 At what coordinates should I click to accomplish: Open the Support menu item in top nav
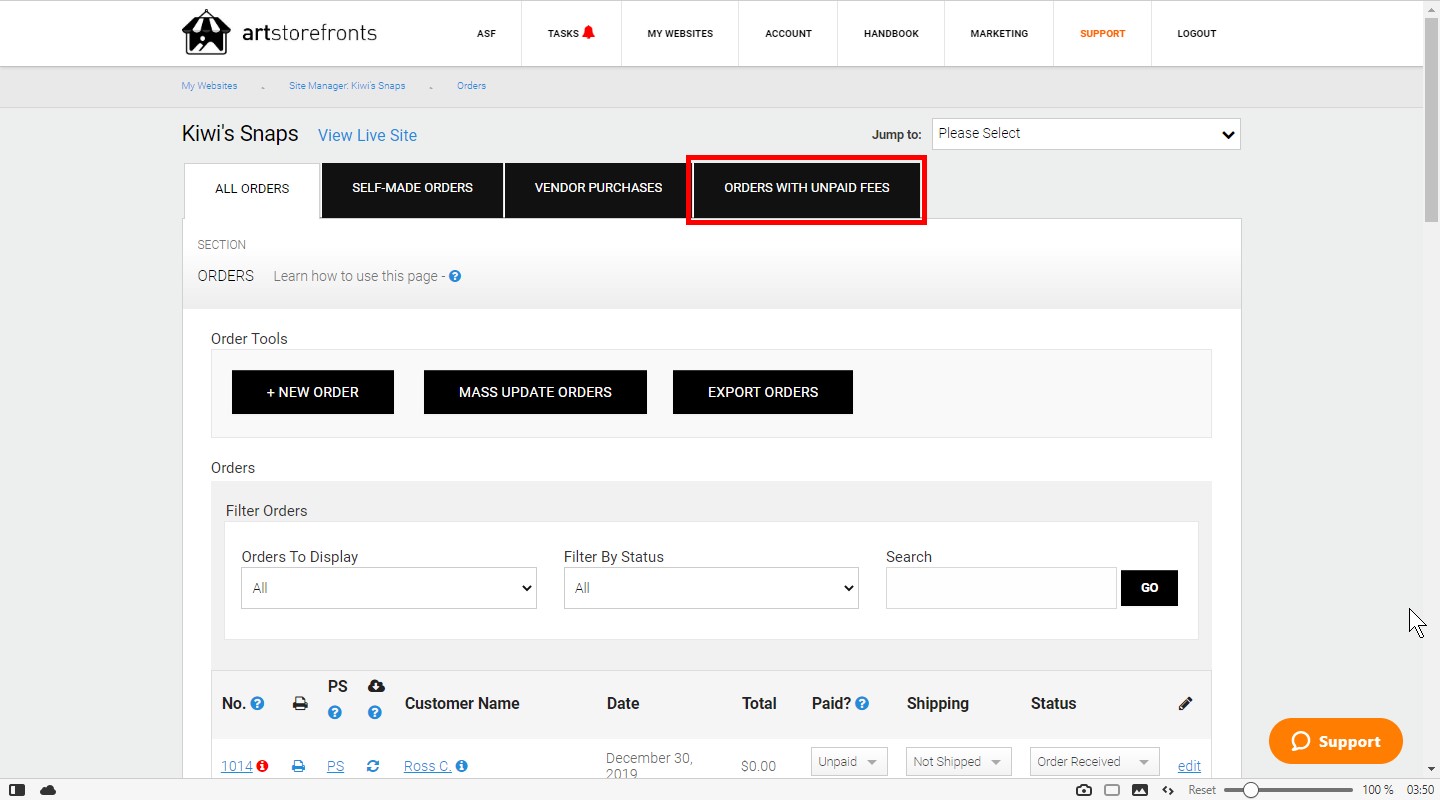point(1102,33)
